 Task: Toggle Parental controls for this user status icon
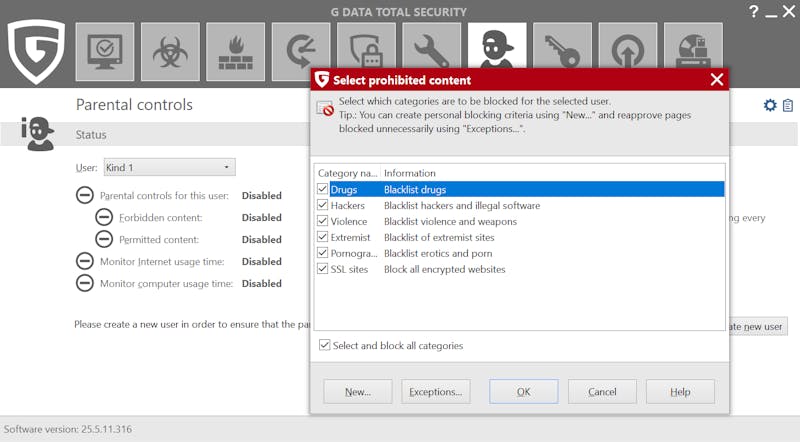[x=85, y=195]
